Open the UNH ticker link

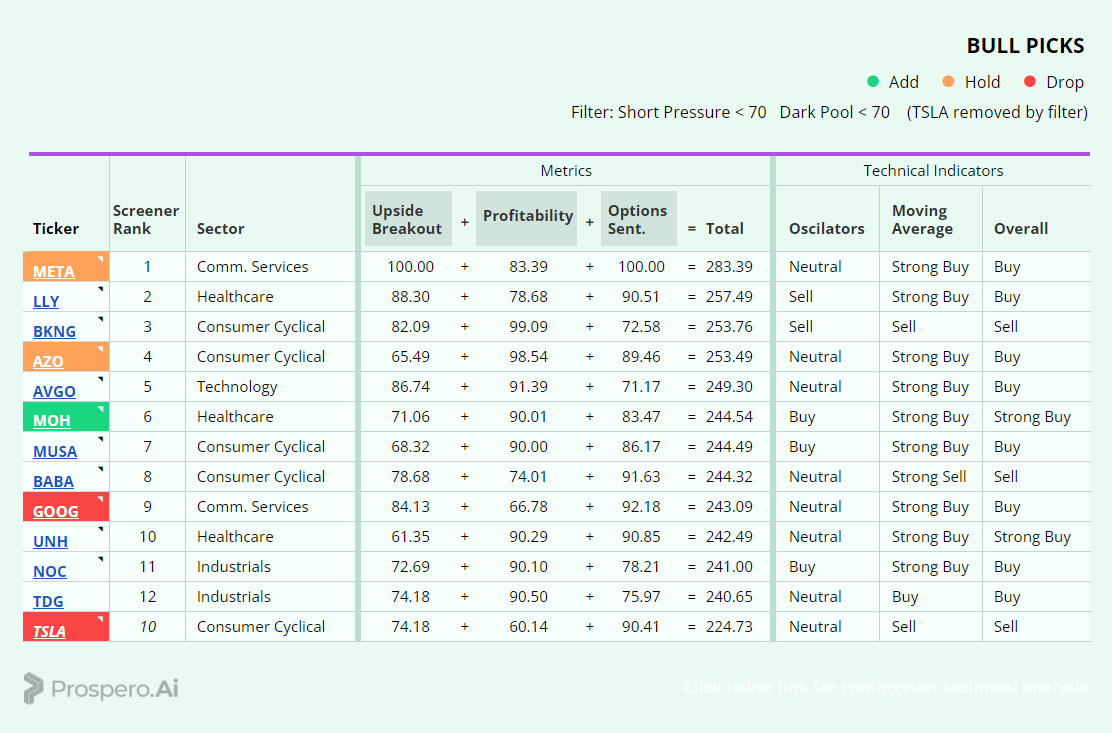coord(50,541)
